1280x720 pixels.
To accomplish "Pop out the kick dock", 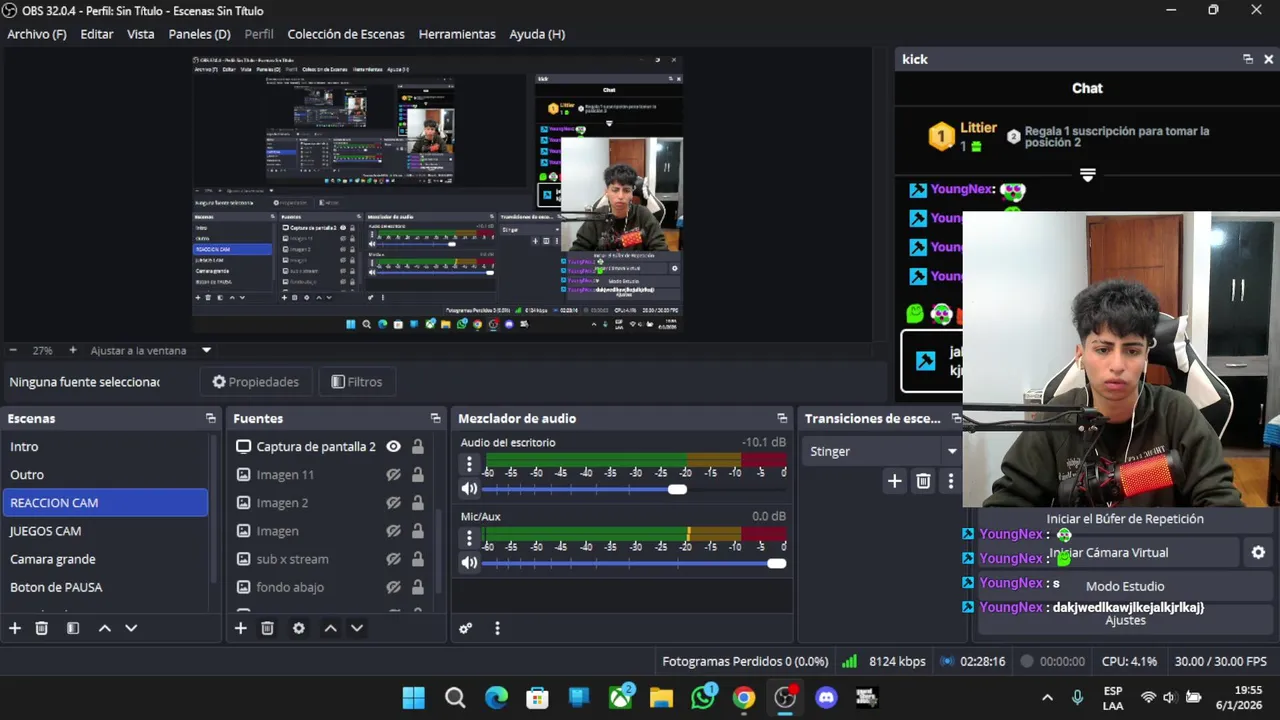I will 1247,59.
